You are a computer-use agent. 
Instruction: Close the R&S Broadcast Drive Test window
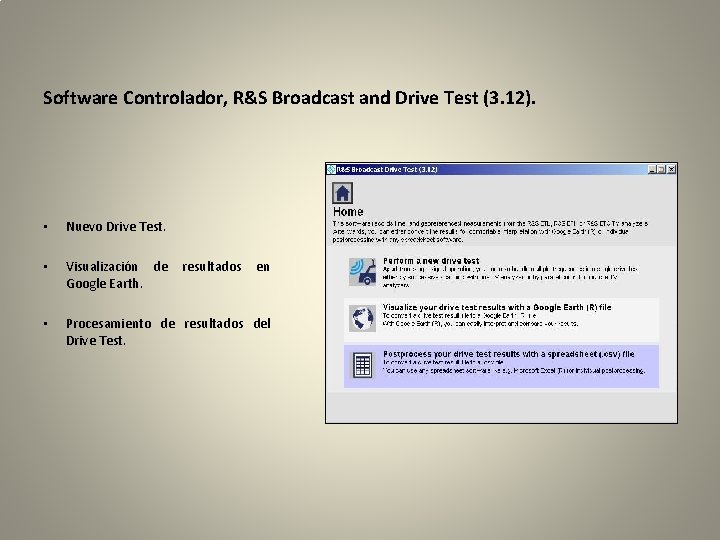coord(671,169)
